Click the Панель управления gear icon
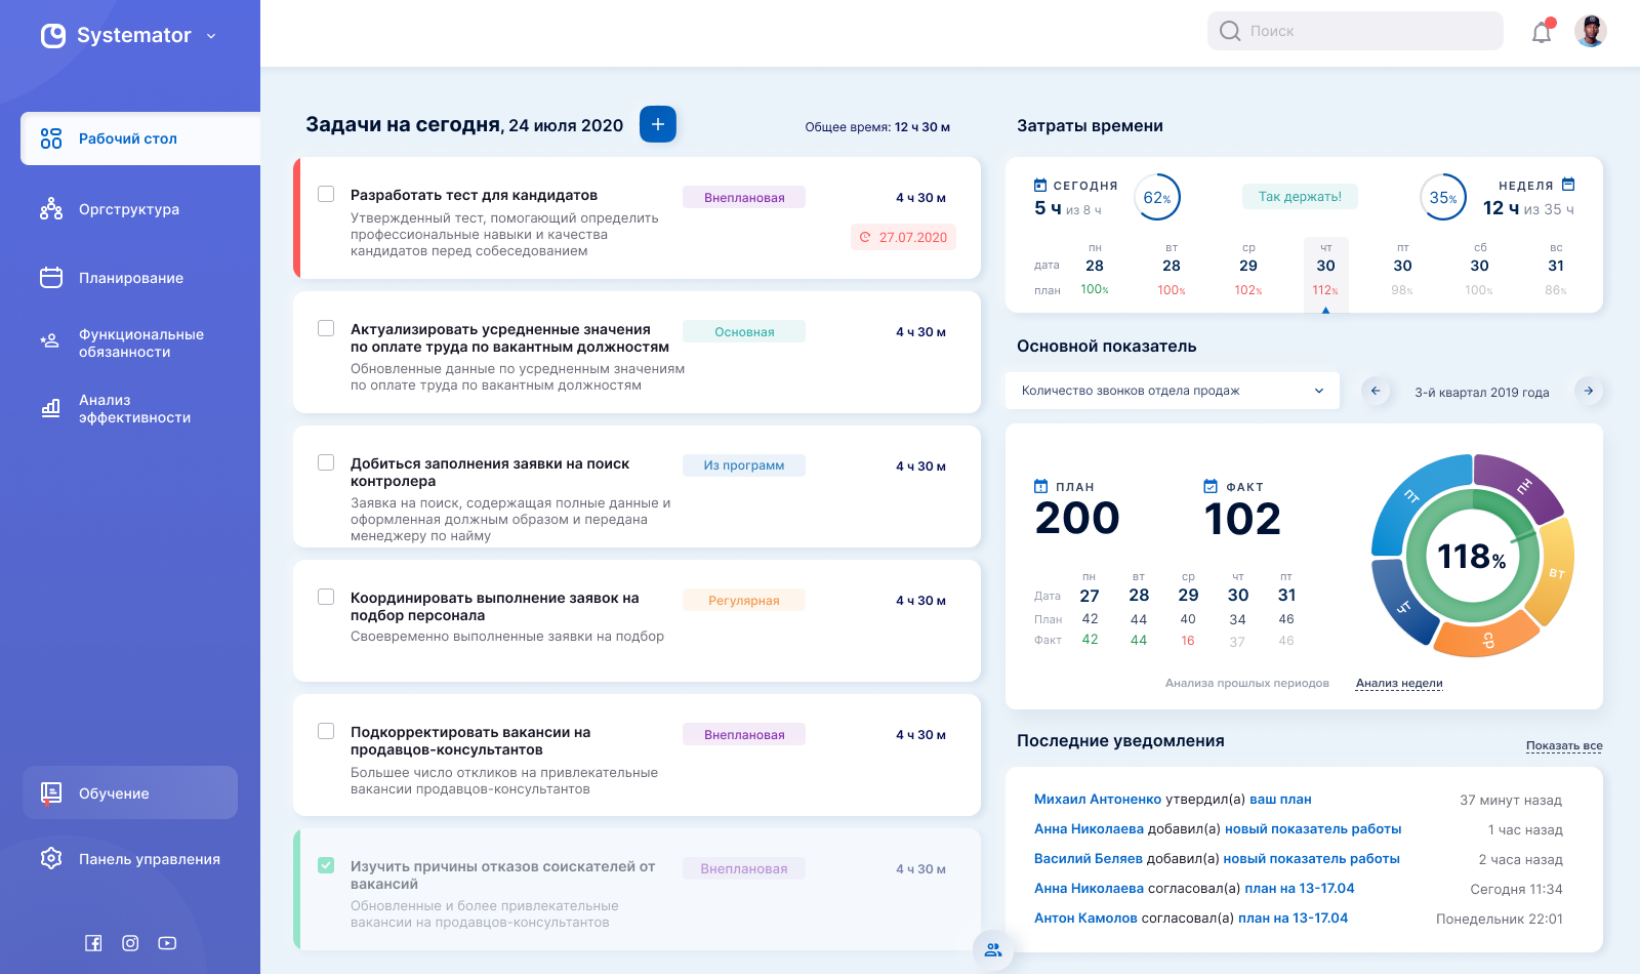The height and width of the screenshot is (974, 1640). [51, 858]
